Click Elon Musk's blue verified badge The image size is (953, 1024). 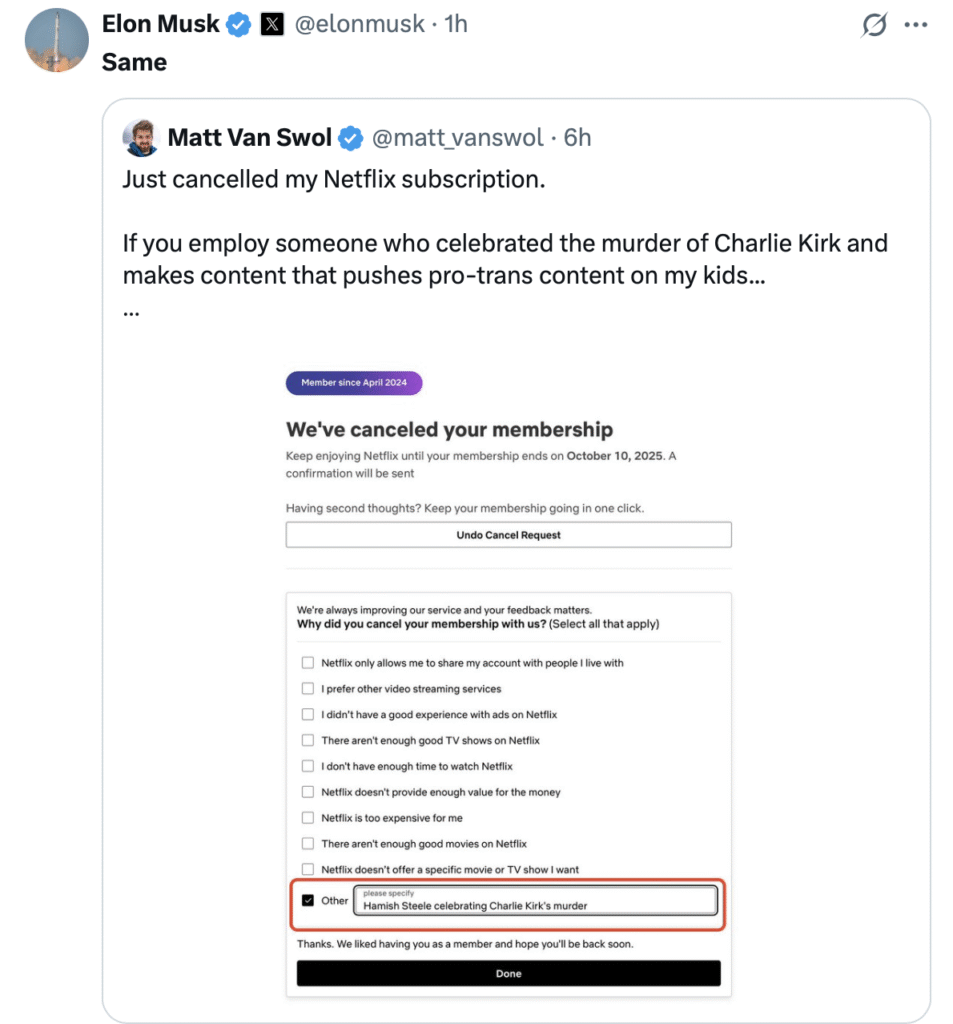(x=238, y=25)
